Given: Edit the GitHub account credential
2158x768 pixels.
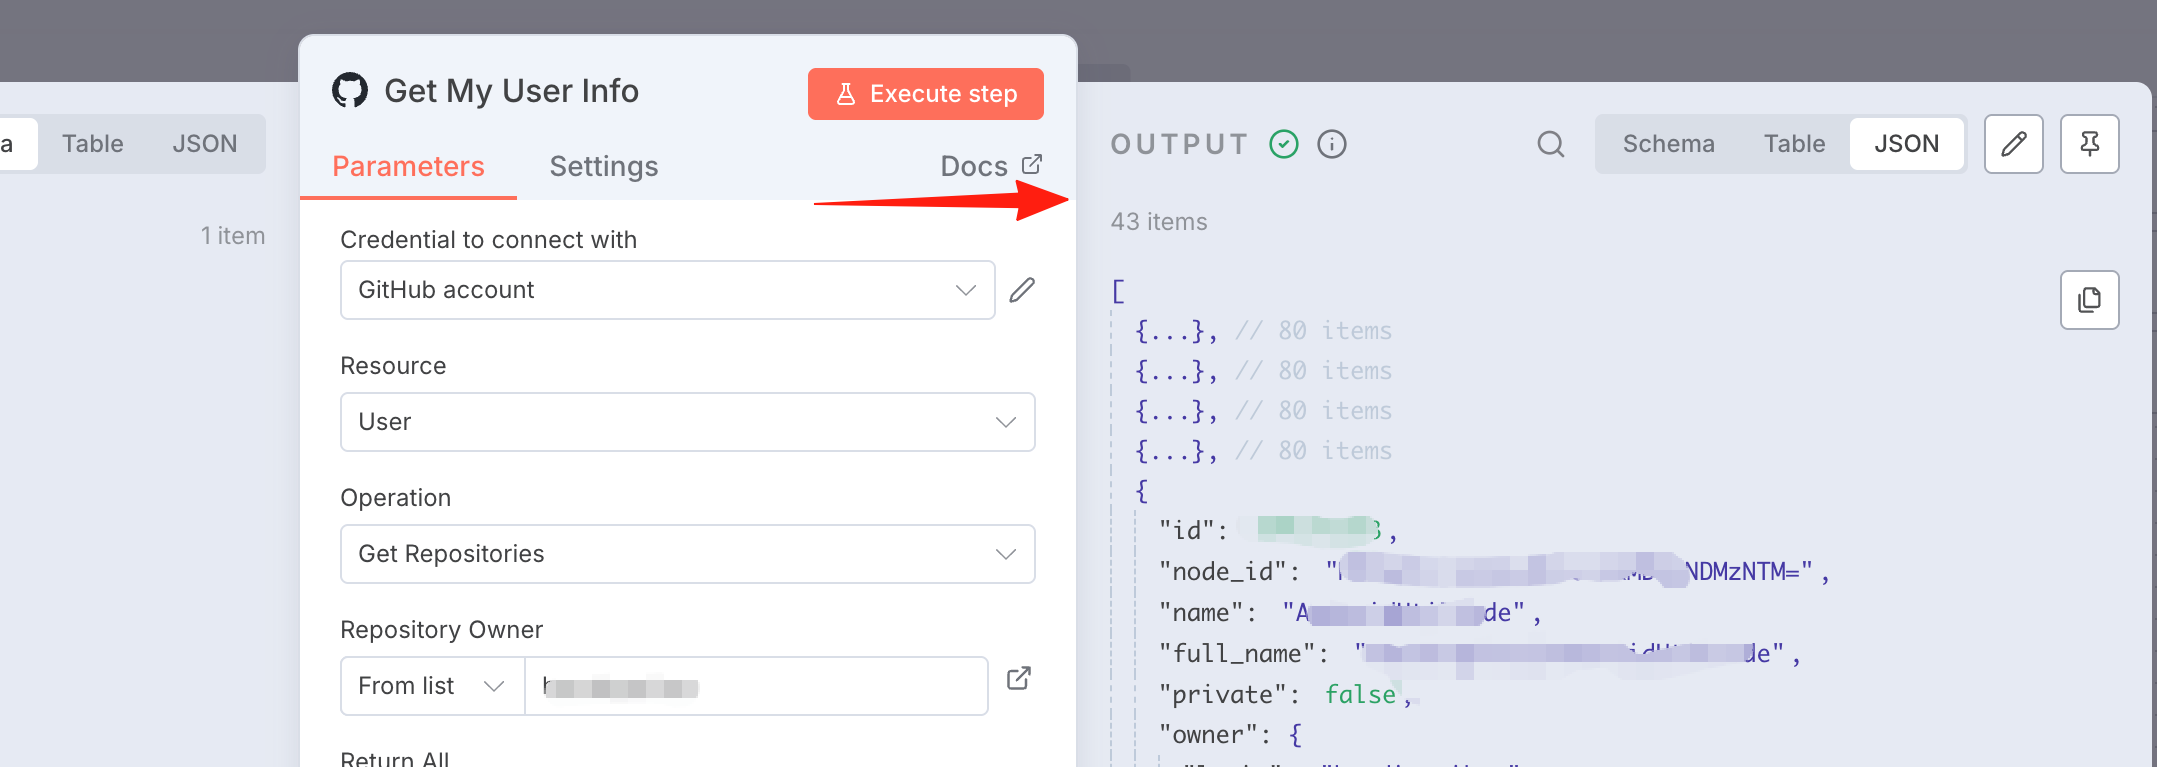Looking at the screenshot, I should (x=1022, y=290).
